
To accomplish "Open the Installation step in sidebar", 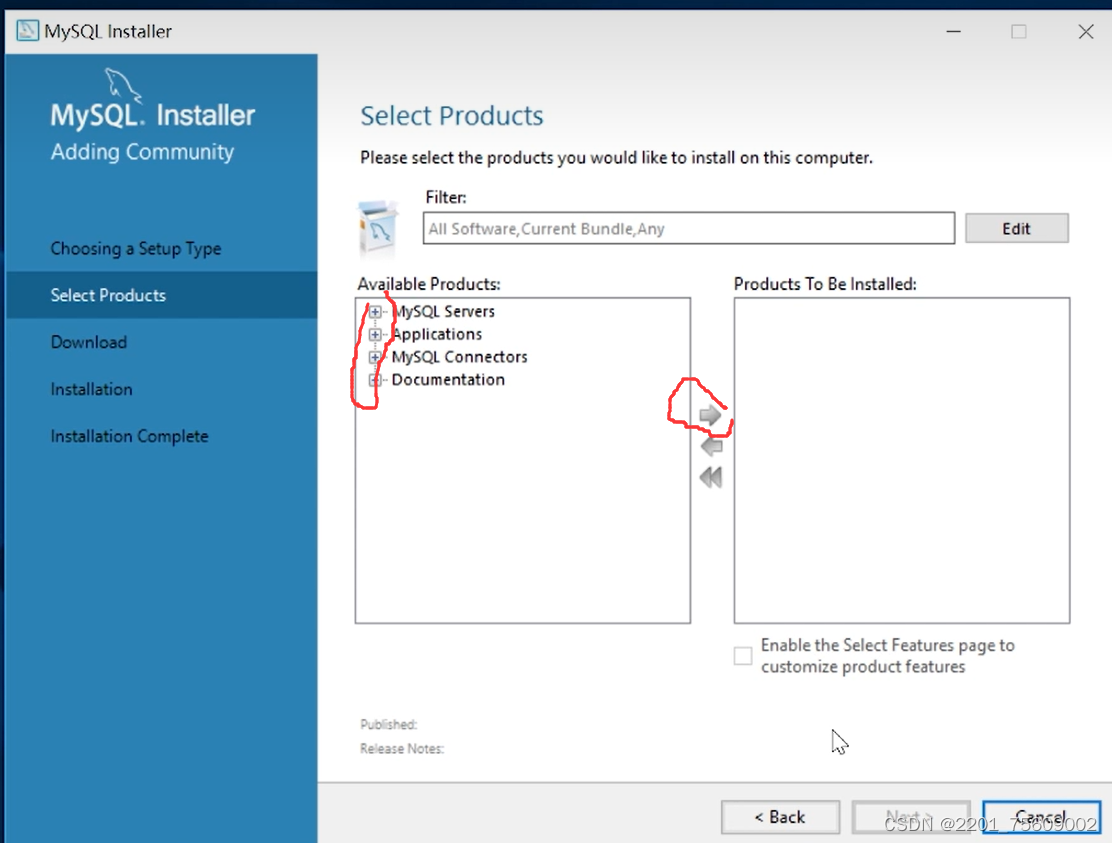I will point(91,389).
